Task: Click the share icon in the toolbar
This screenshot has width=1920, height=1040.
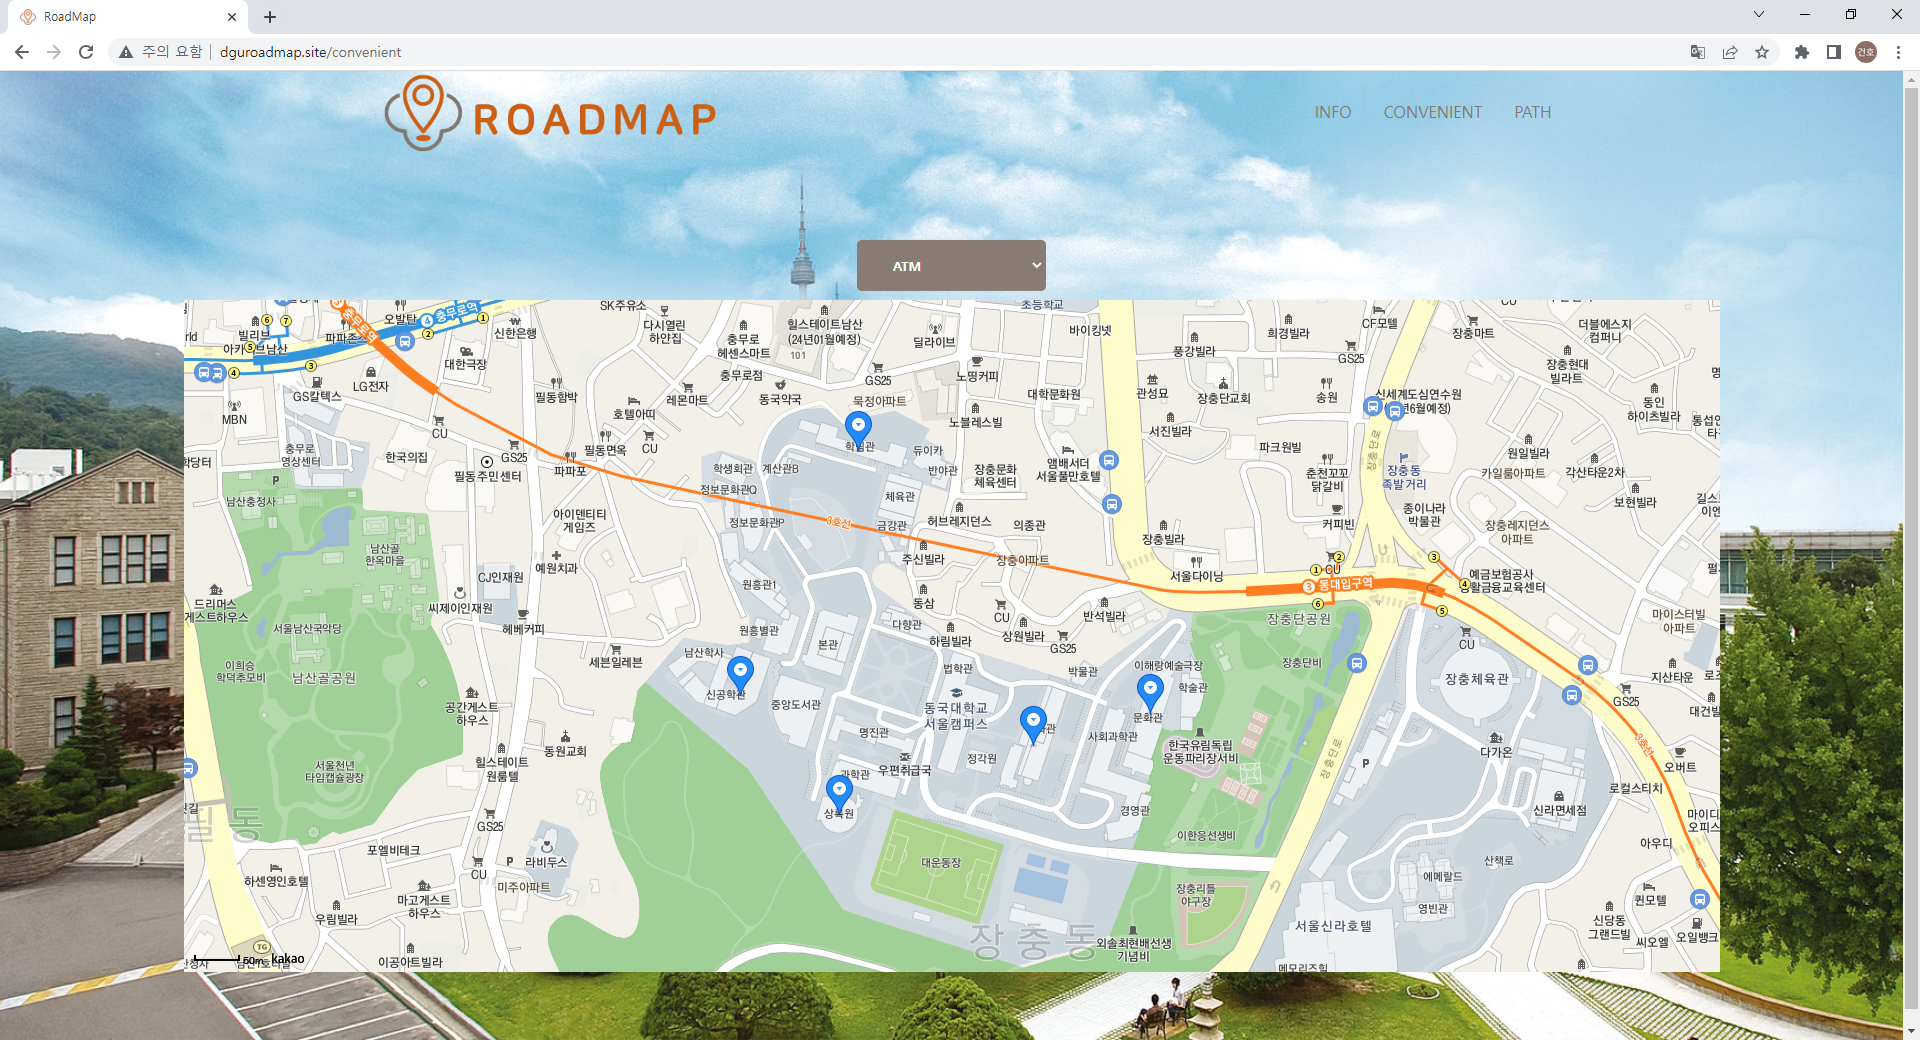Action: (x=1731, y=52)
